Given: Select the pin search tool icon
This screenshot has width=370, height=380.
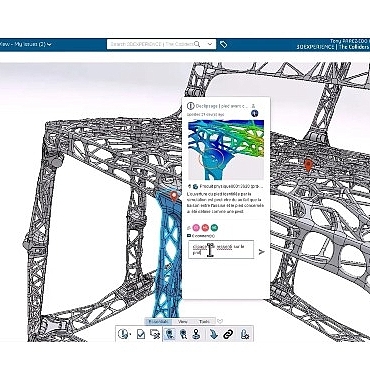Looking at the screenshot, I should [183, 334].
